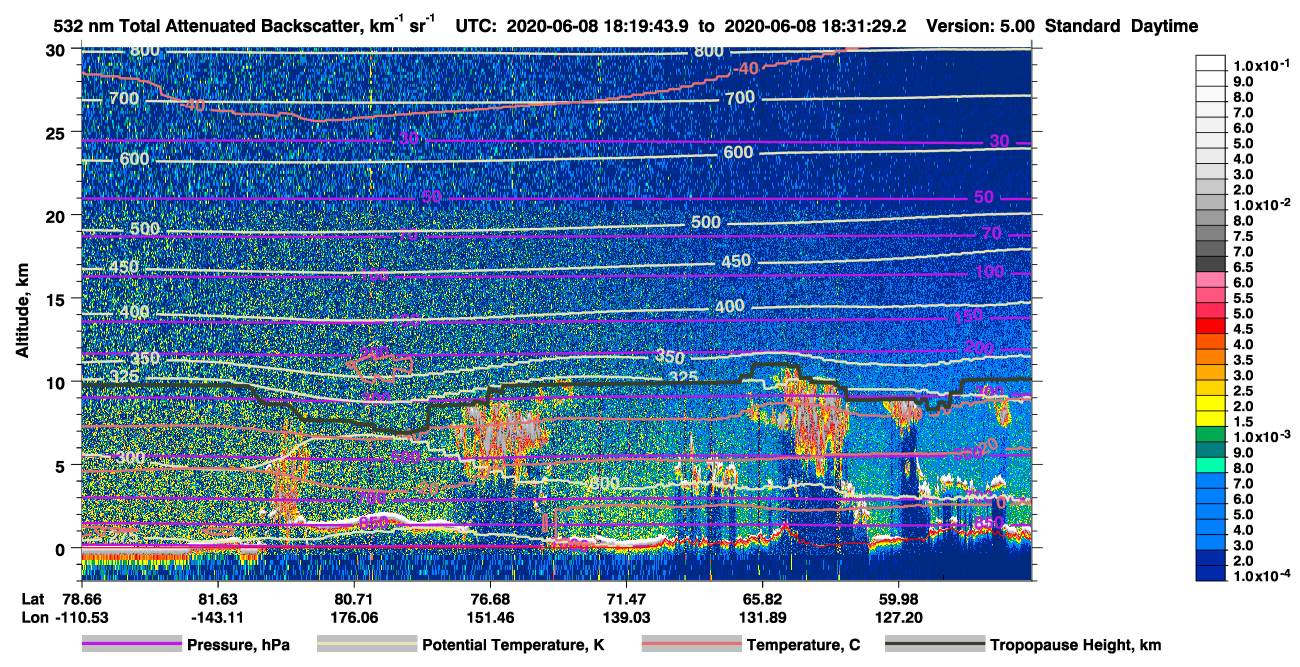The height and width of the screenshot is (667, 1300).
Task: Click the 6.5 colorbar label
Action: 1243,266
